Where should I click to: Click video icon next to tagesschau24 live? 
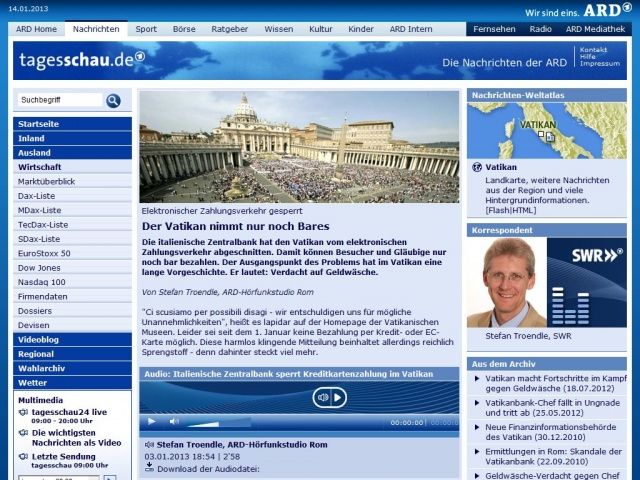pyautogui.click(x=24, y=413)
